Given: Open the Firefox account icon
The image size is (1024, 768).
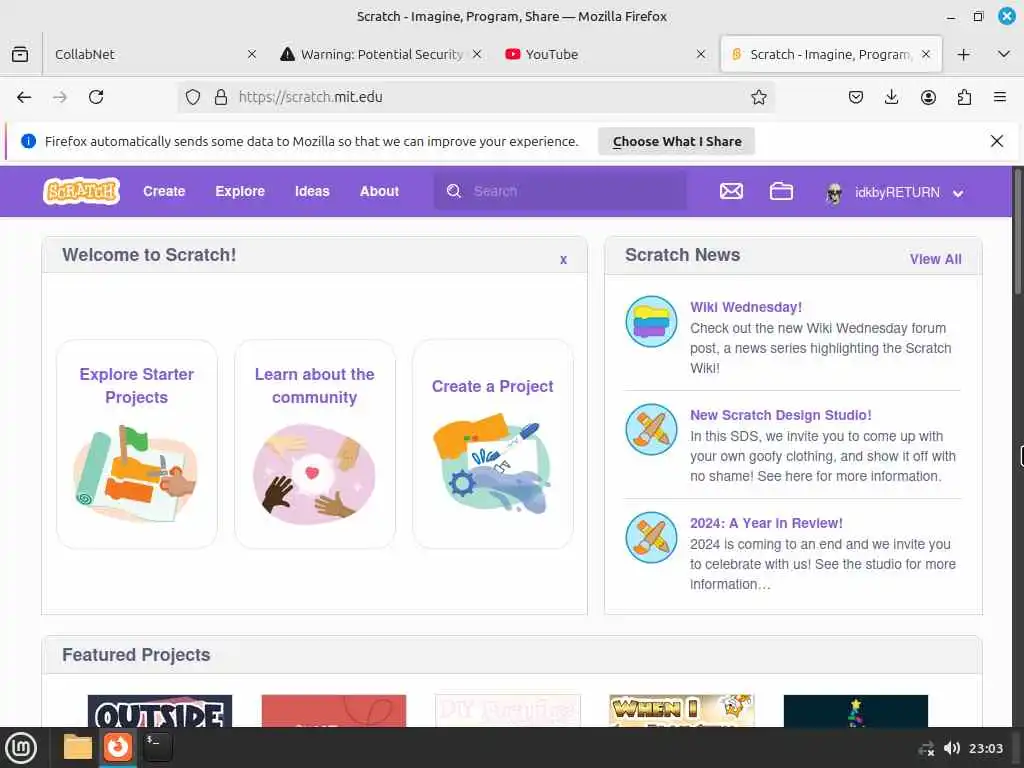Looking at the screenshot, I should pos(928,97).
